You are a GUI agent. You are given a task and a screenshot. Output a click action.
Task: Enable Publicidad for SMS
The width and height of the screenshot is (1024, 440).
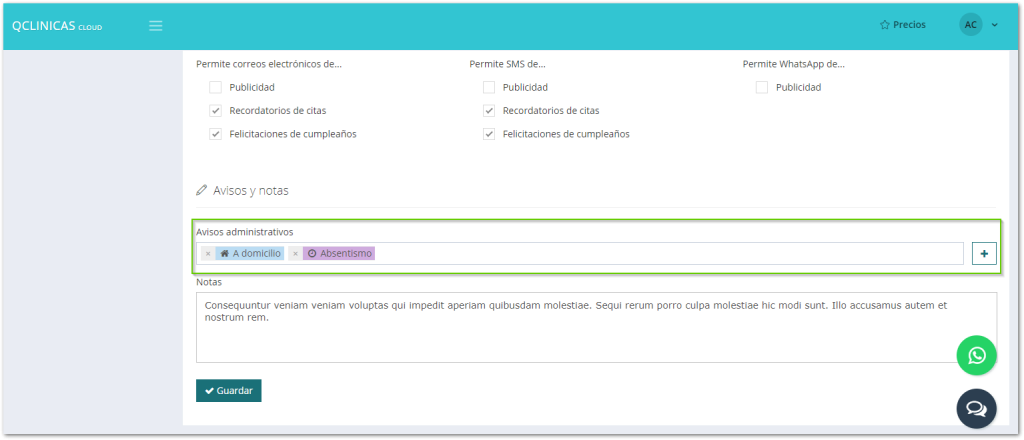(x=489, y=87)
